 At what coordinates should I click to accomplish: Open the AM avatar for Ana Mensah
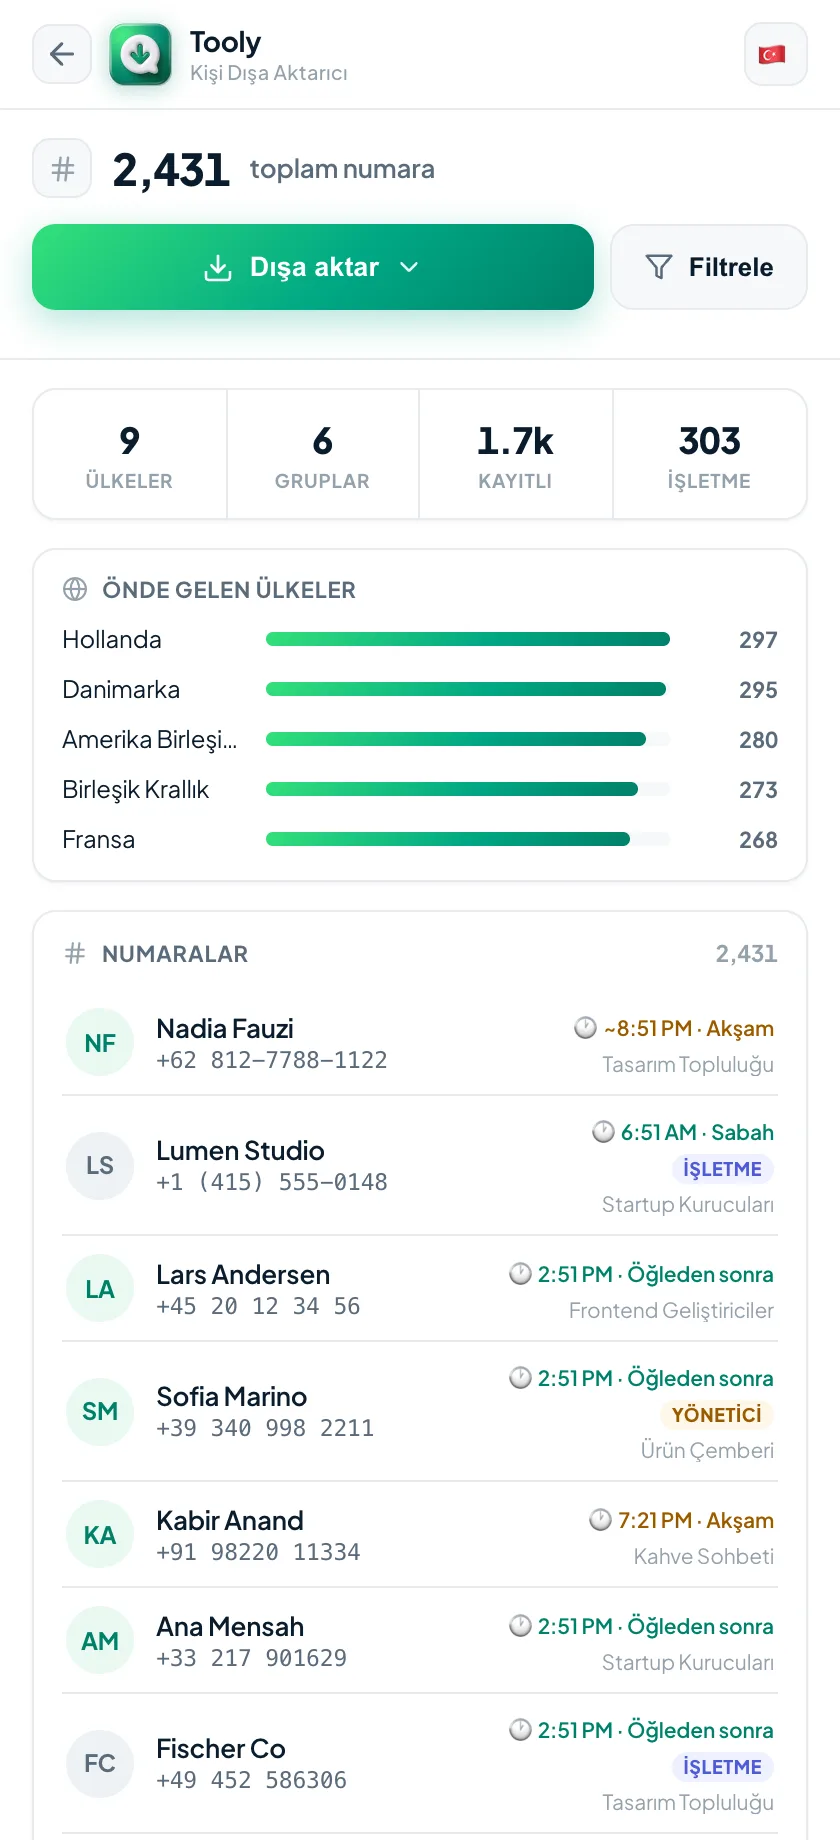100,1641
